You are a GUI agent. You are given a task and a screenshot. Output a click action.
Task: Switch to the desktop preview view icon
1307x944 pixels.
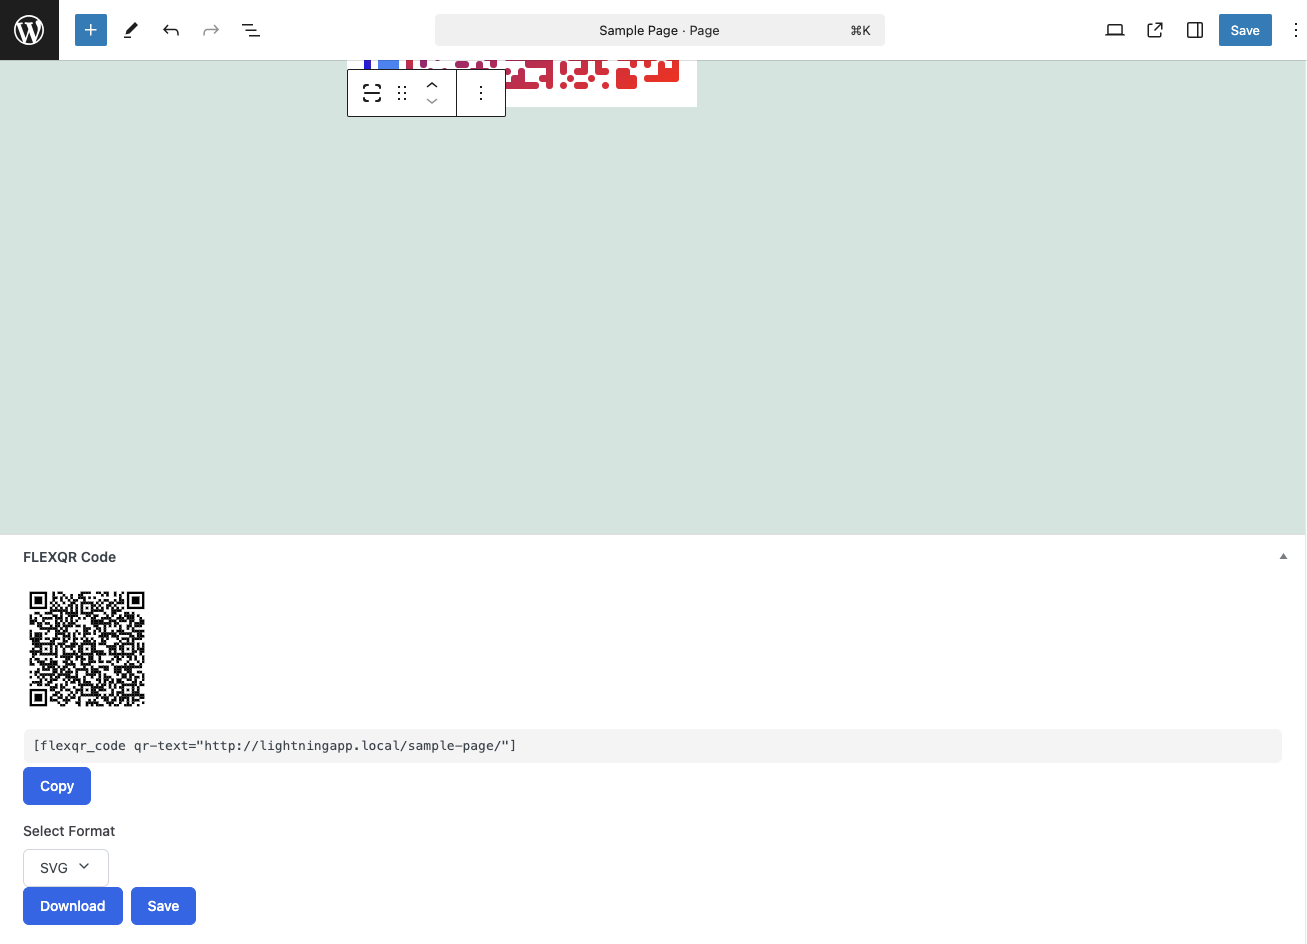1115,30
